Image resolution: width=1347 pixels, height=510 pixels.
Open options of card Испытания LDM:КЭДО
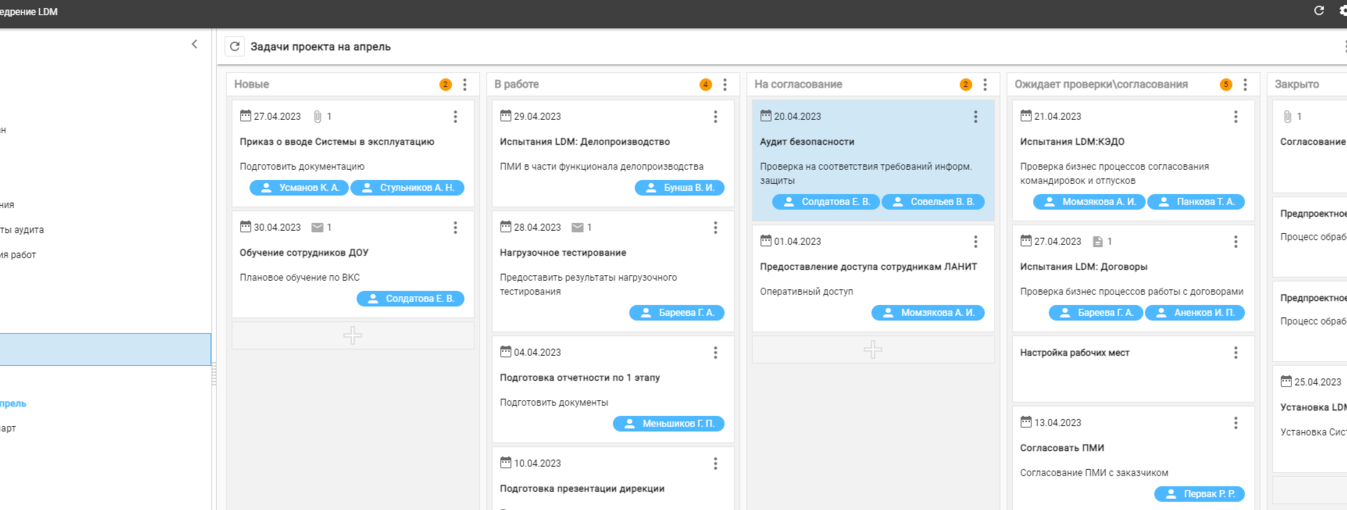click(1235, 117)
